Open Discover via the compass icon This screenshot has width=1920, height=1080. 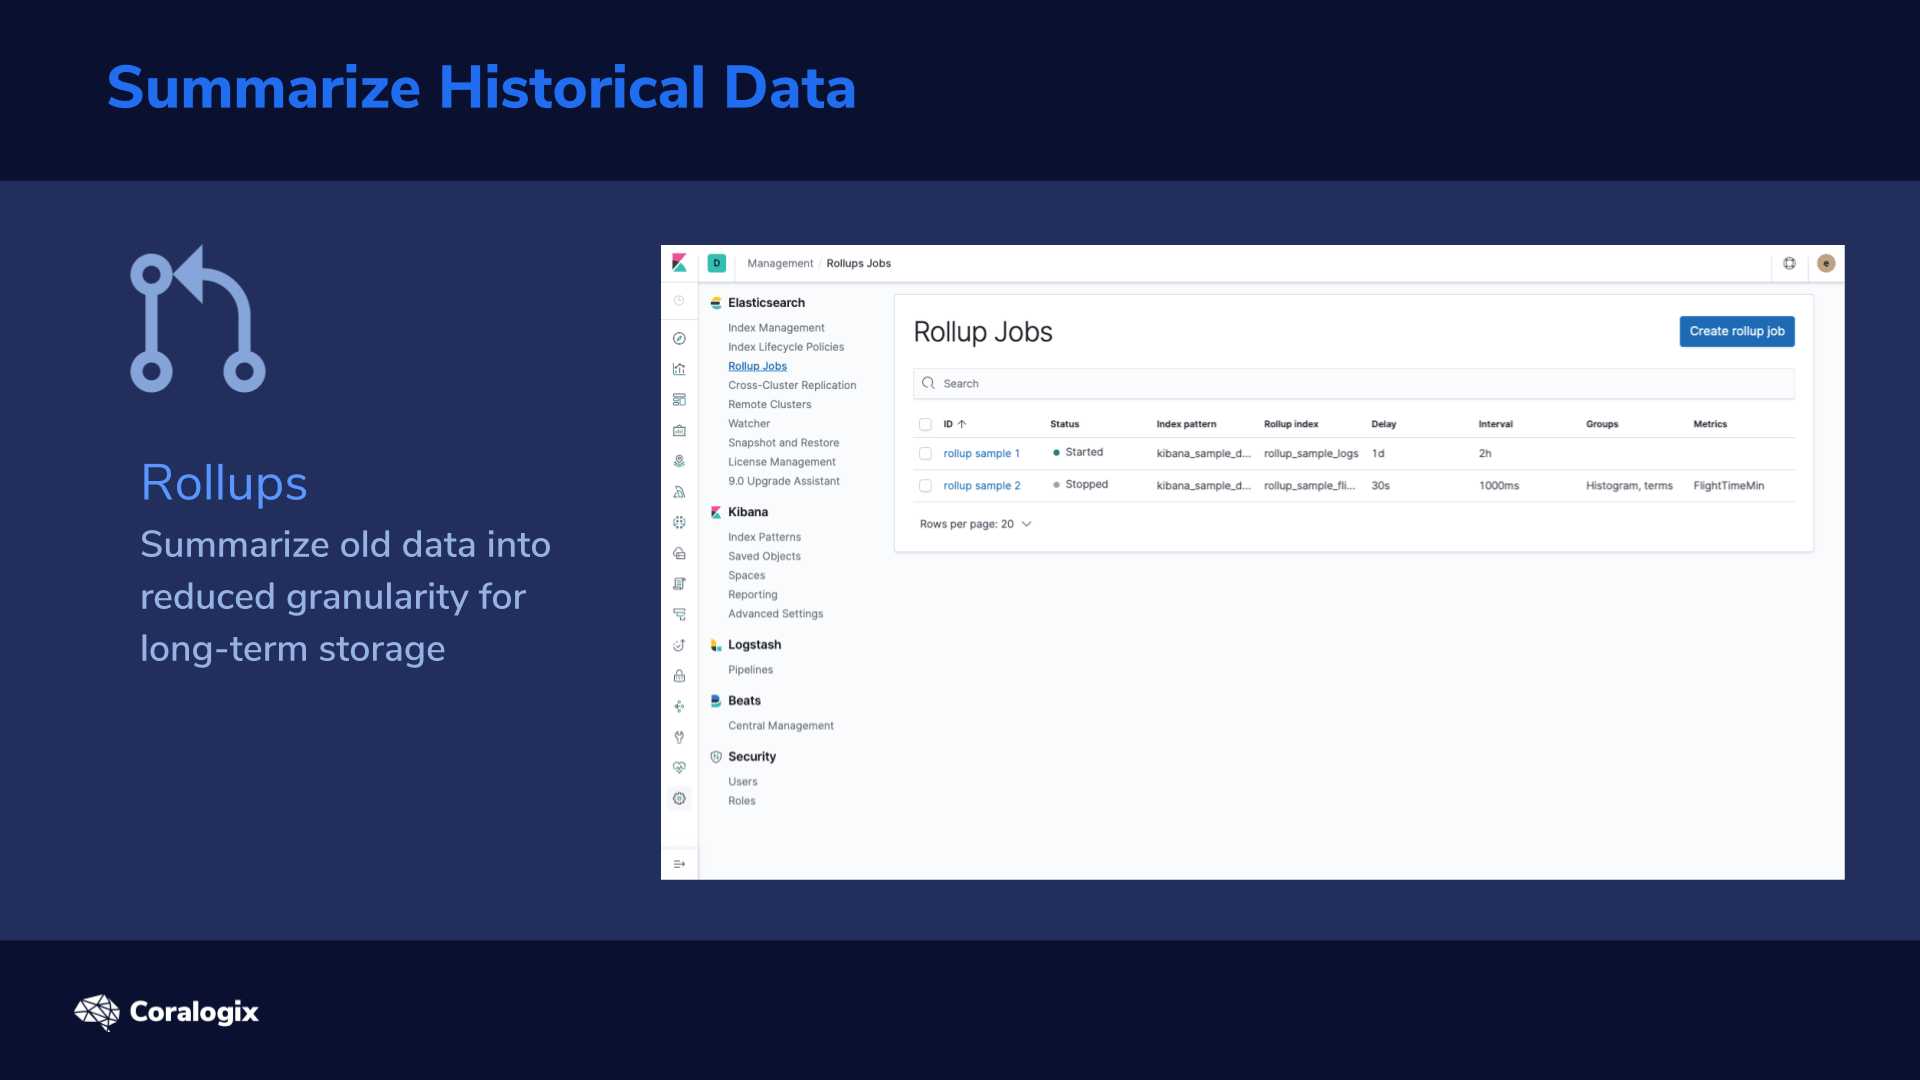(x=679, y=338)
